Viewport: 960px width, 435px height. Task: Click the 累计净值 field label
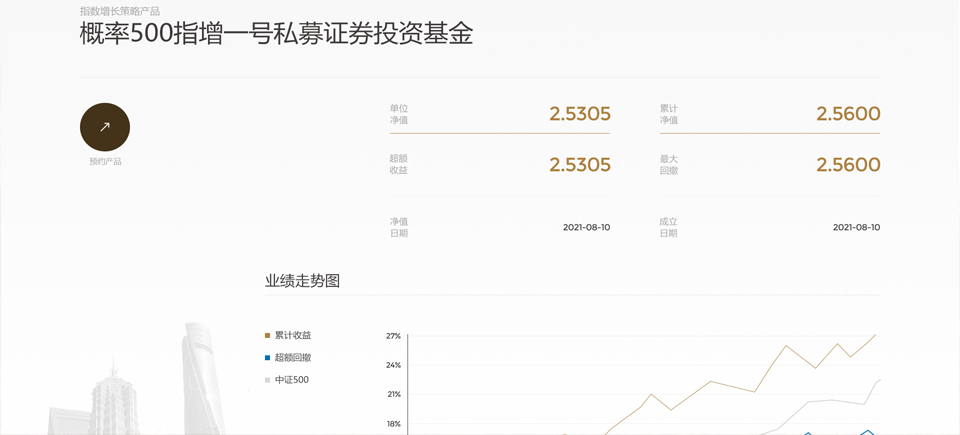669,114
